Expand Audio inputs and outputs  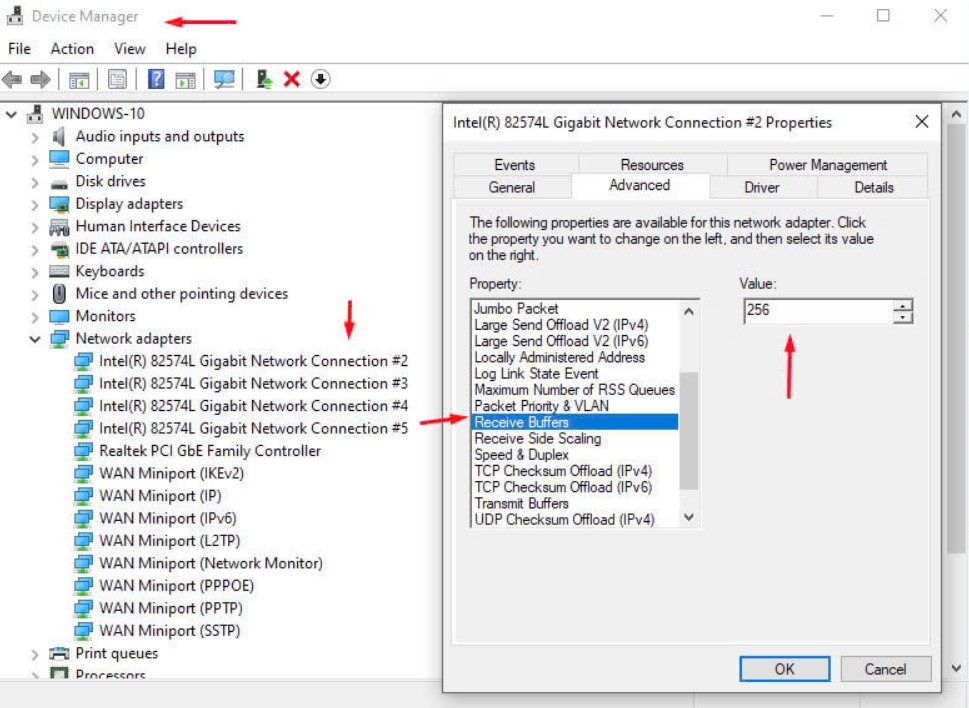[x=35, y=137]
